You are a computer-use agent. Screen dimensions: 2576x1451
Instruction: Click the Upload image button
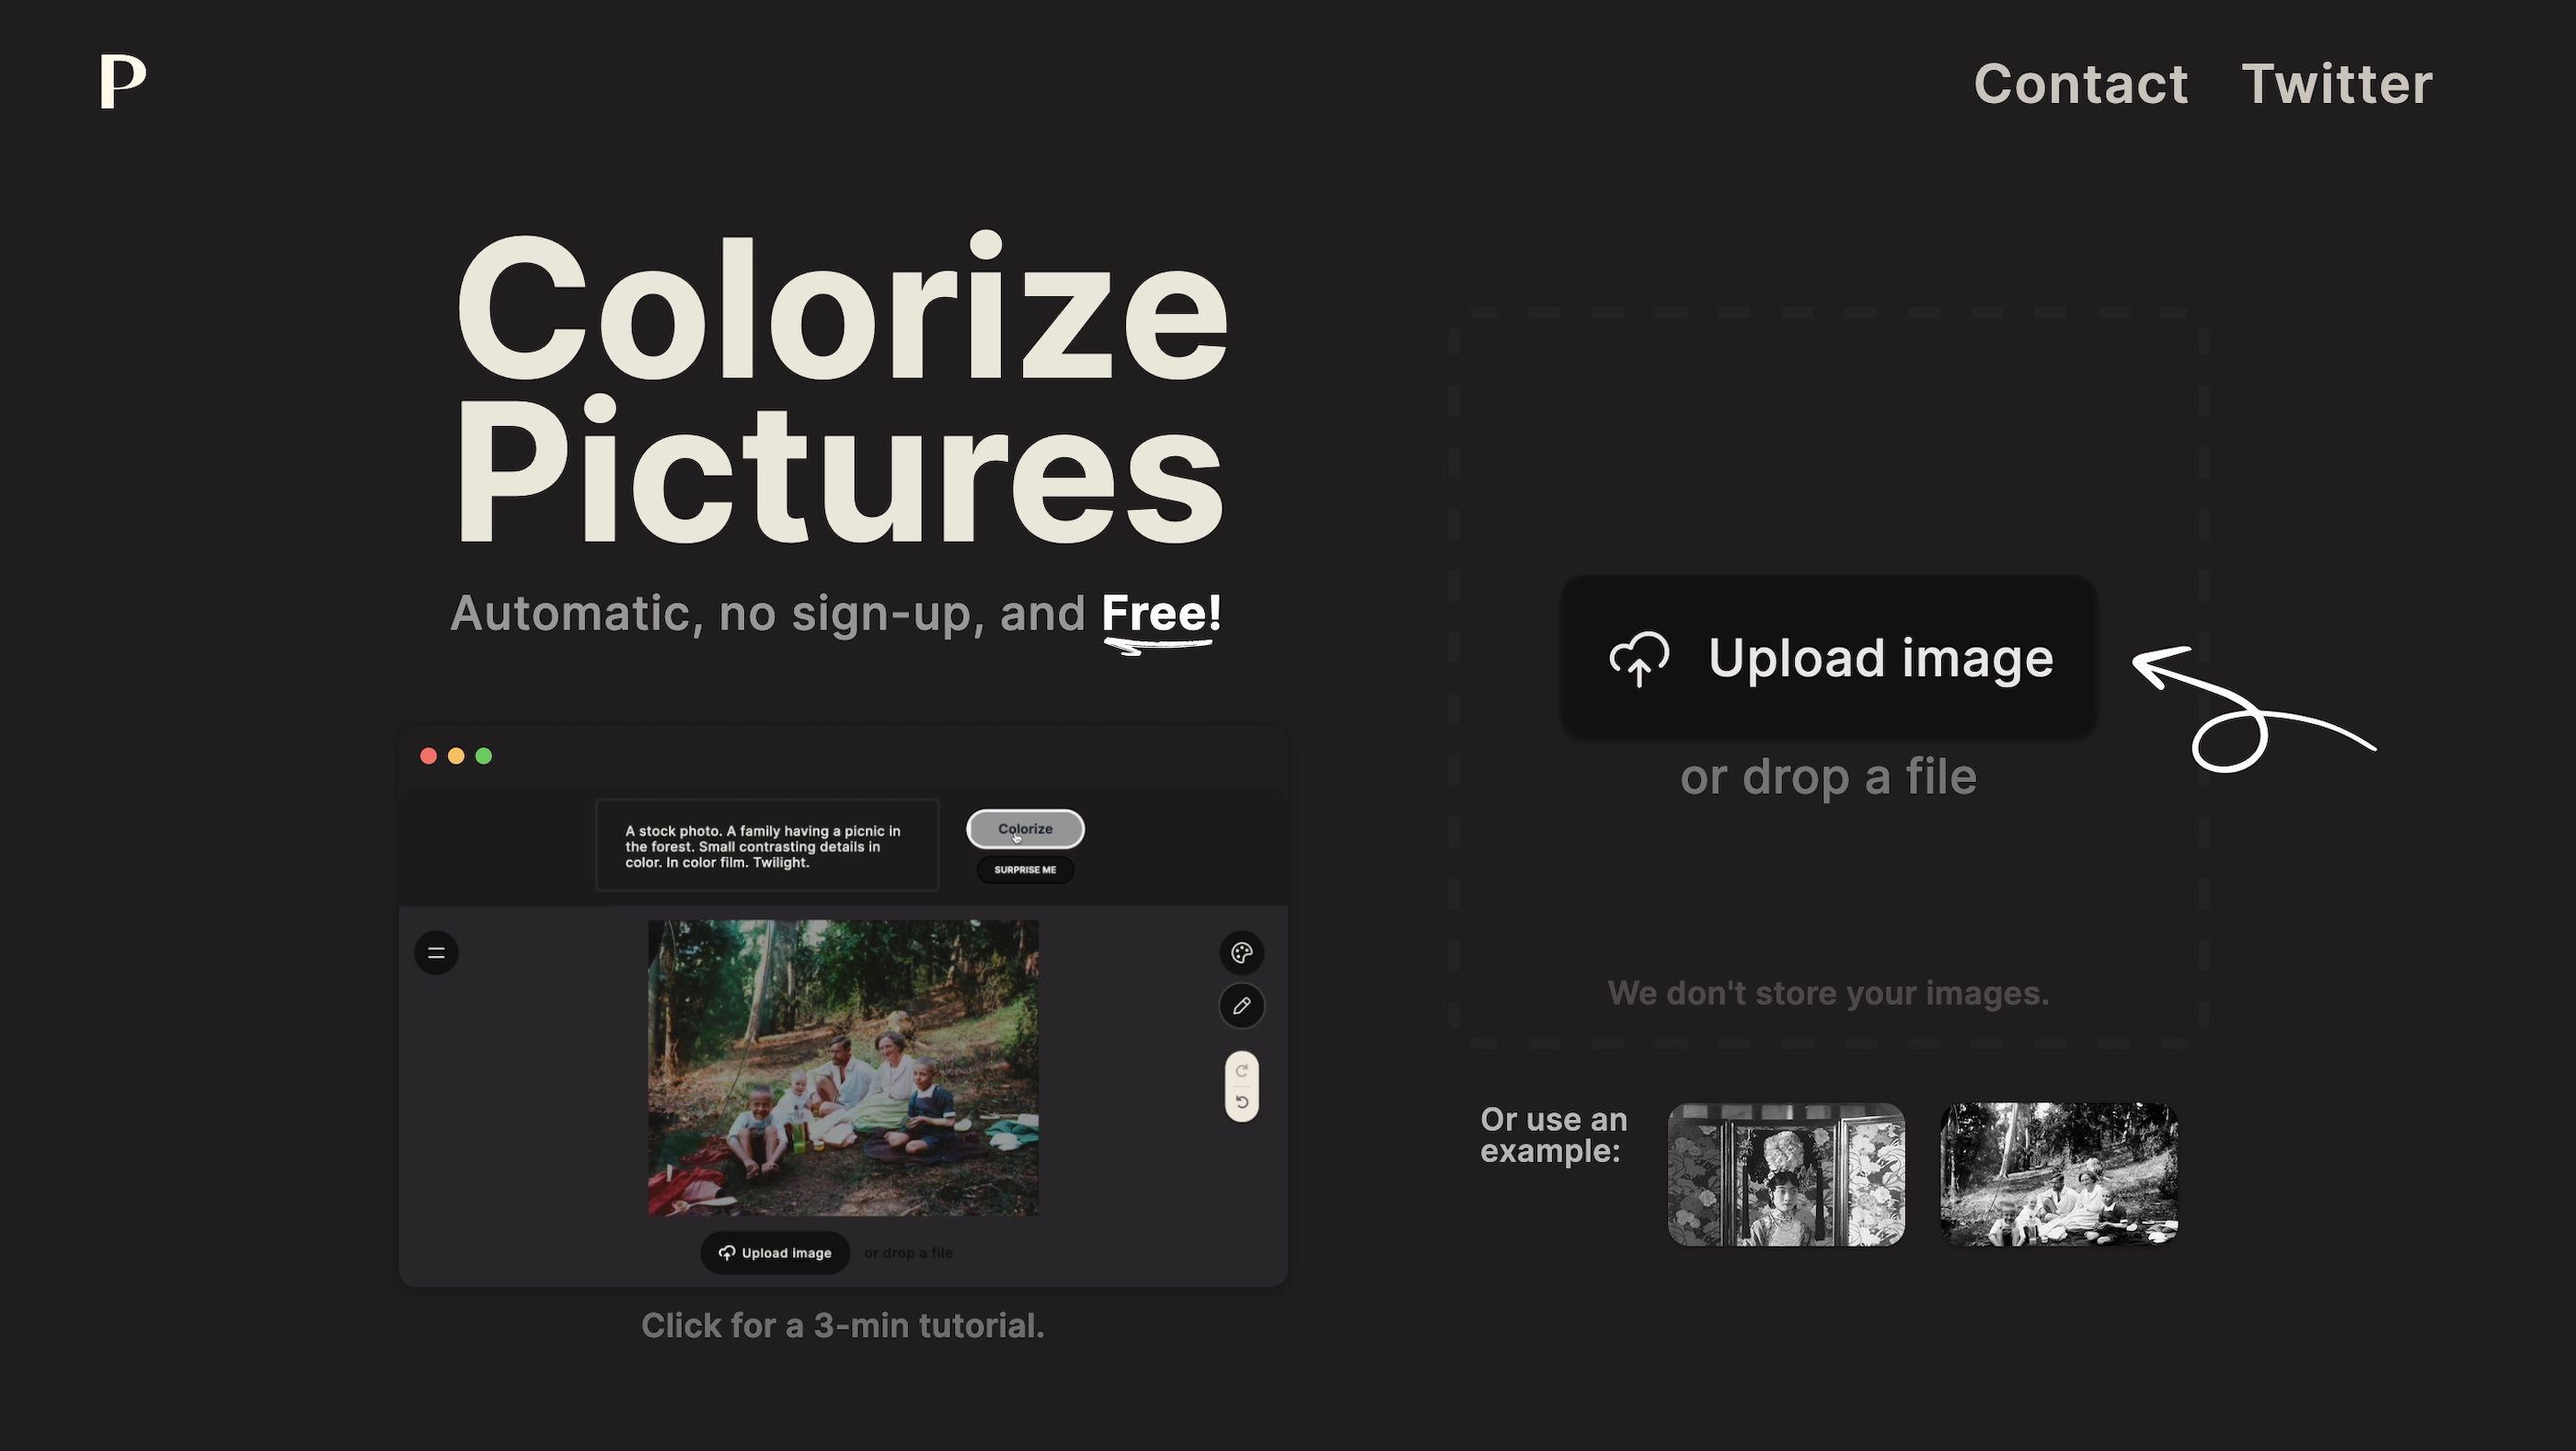pyautogui.click(x=1828, y=656)
